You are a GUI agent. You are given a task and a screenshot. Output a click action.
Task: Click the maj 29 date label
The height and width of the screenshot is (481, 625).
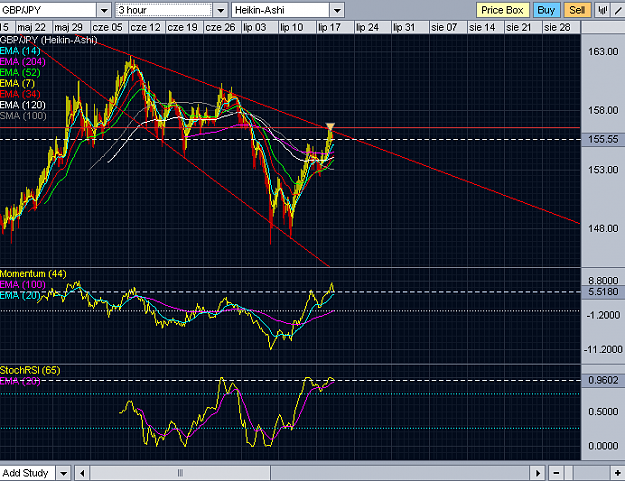(x=68, y=27)
